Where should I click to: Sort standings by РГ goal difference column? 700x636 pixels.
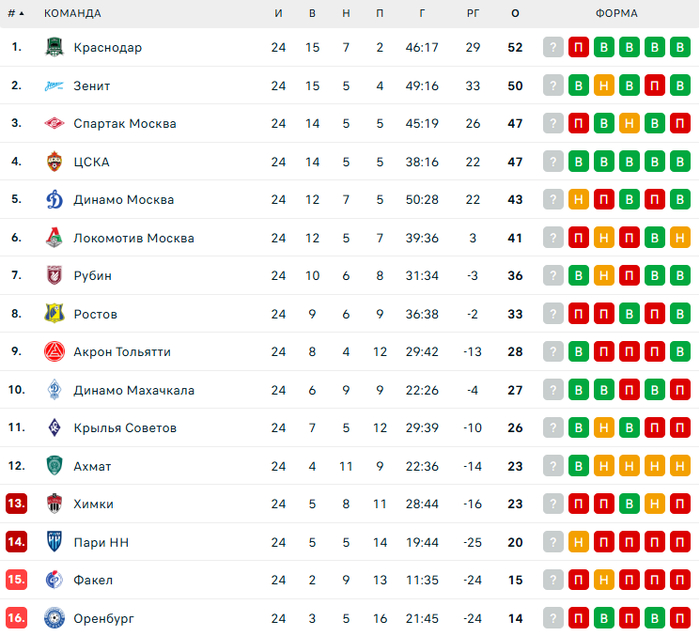tap(473, 14)
